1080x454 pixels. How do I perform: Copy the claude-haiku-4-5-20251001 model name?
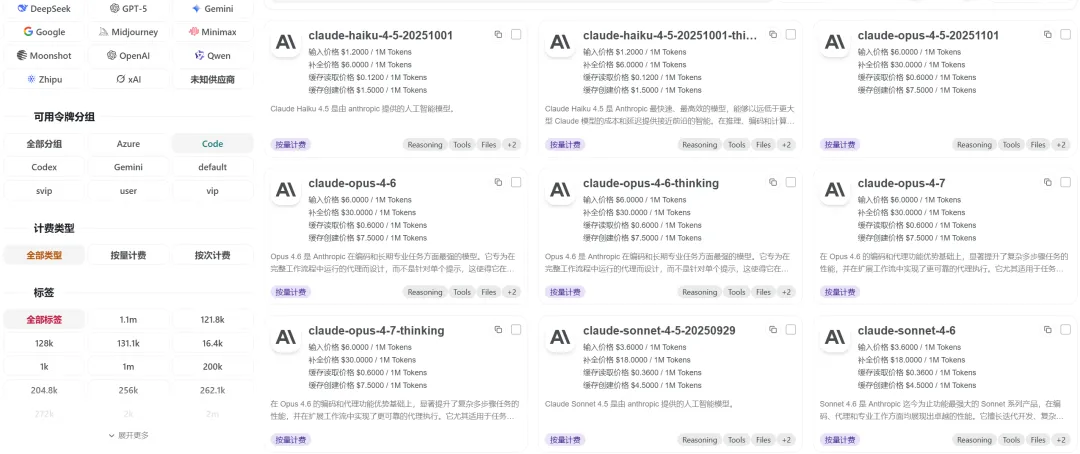(498, 34)
